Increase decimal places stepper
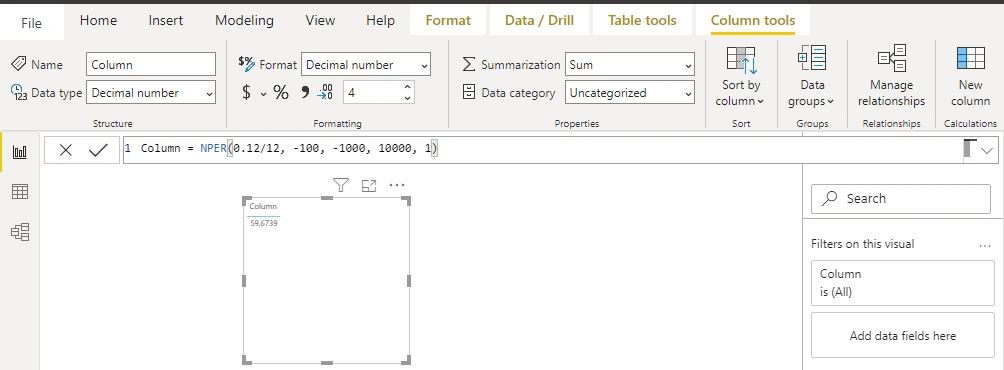This screenshot has height=370, width=1004. point(407,86)
